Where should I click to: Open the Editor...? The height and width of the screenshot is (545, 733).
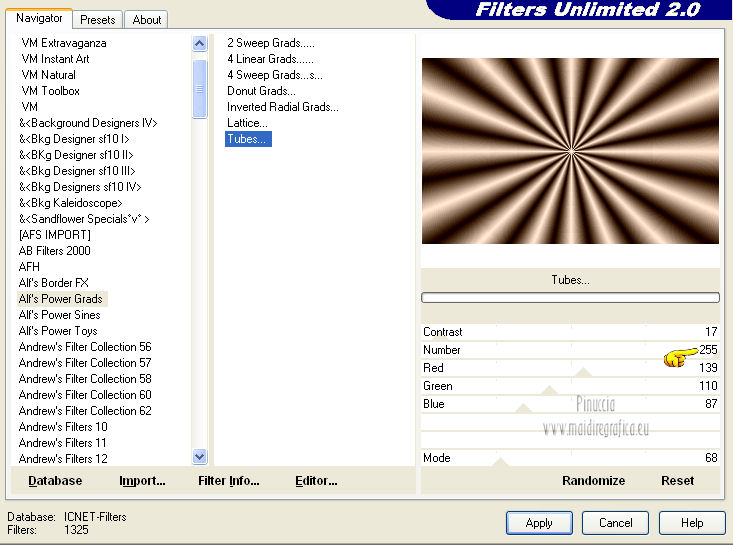(x=316, y=481)
